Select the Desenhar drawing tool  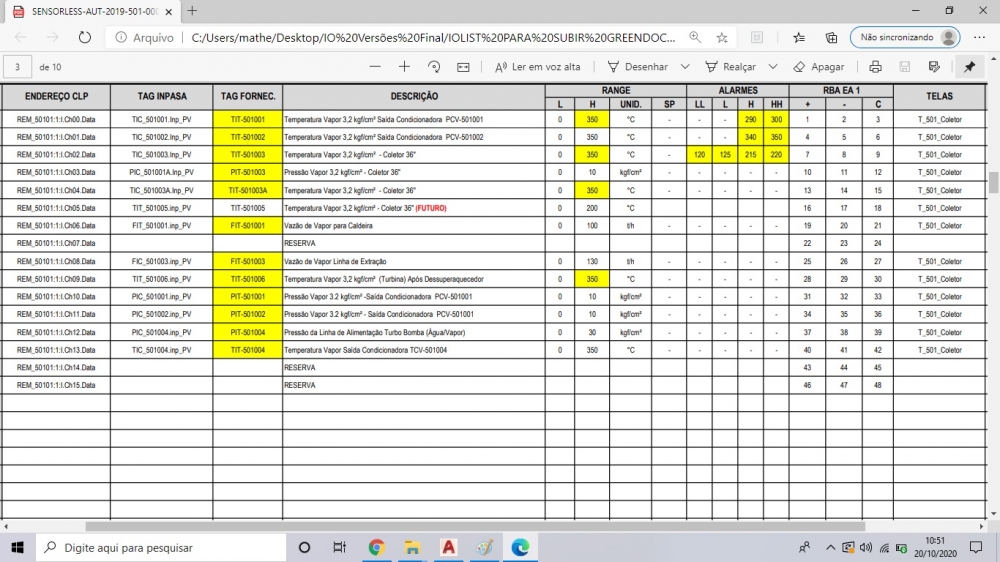click(637, 66)
